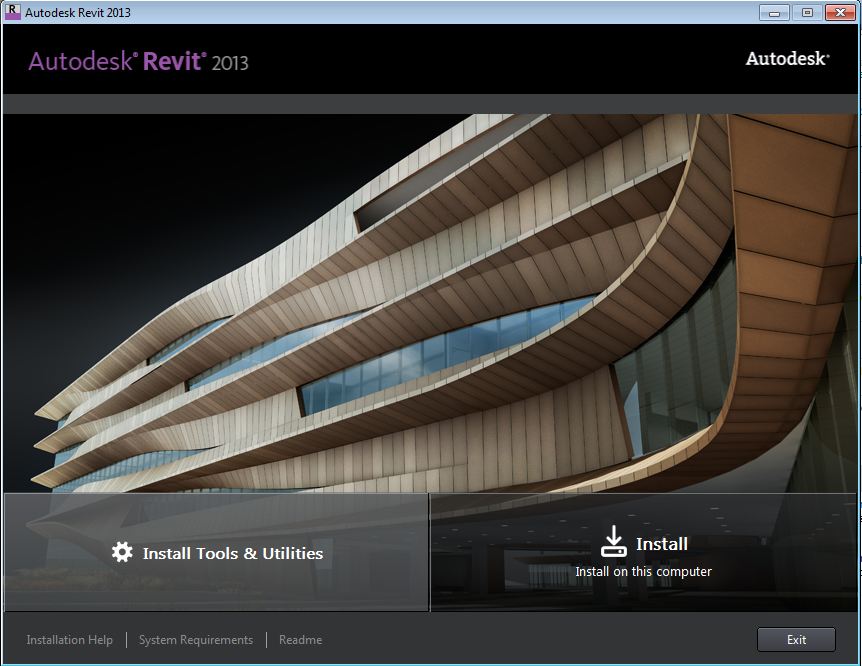The image size is (862, 666).
Task: Click the download arrow icon above Install
Action: pyautogui.click(x=614, y=541)
